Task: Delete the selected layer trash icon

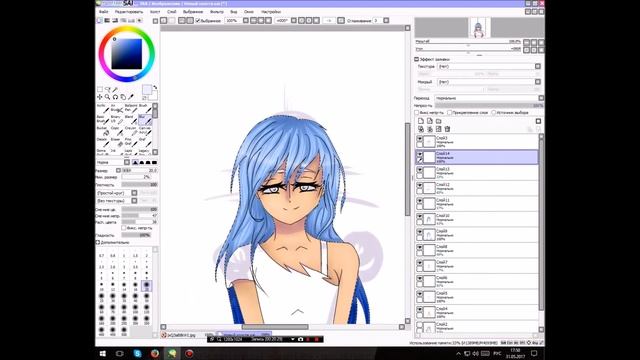Action: [x=447, y=129]
